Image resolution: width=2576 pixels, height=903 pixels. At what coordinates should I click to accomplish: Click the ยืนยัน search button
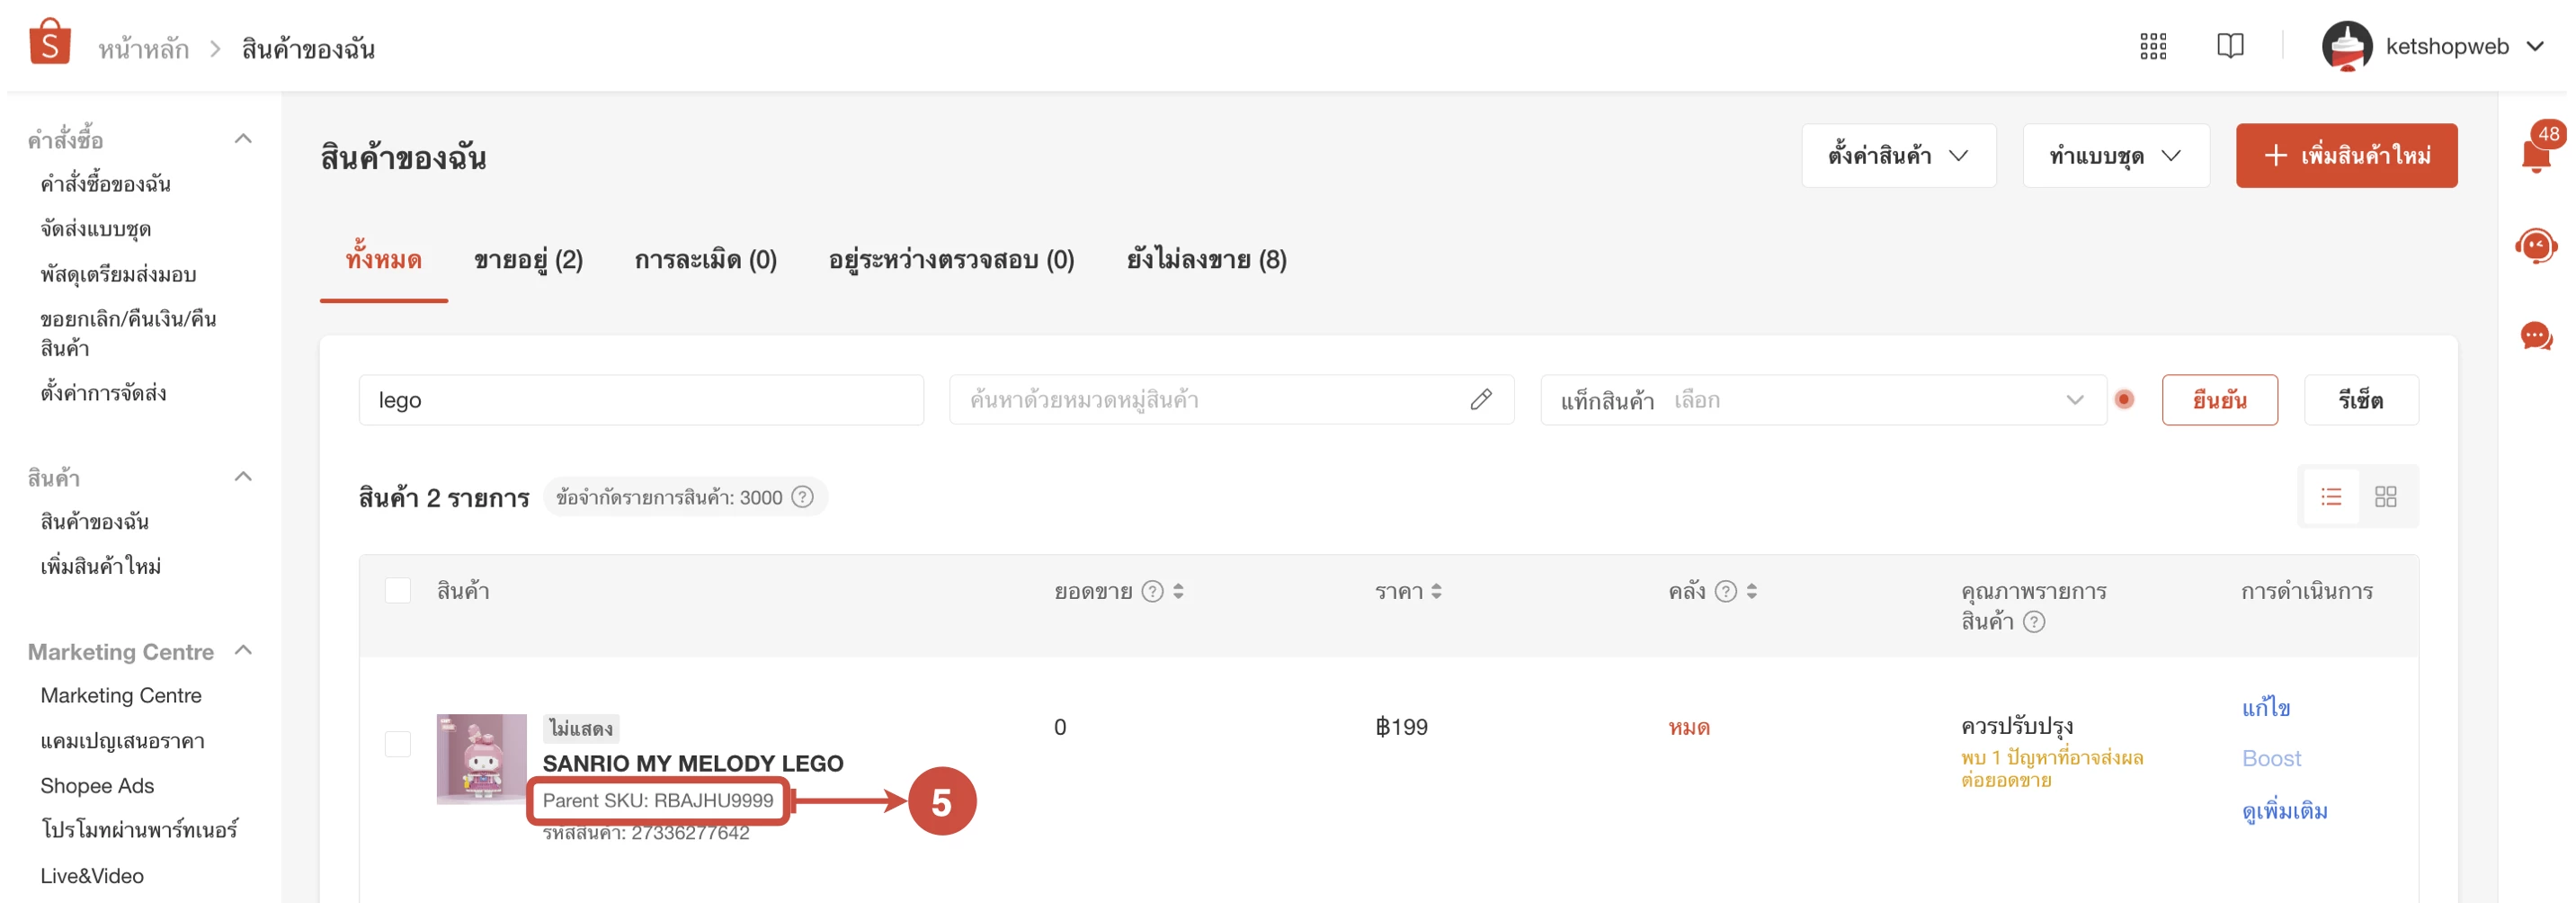2219,400
